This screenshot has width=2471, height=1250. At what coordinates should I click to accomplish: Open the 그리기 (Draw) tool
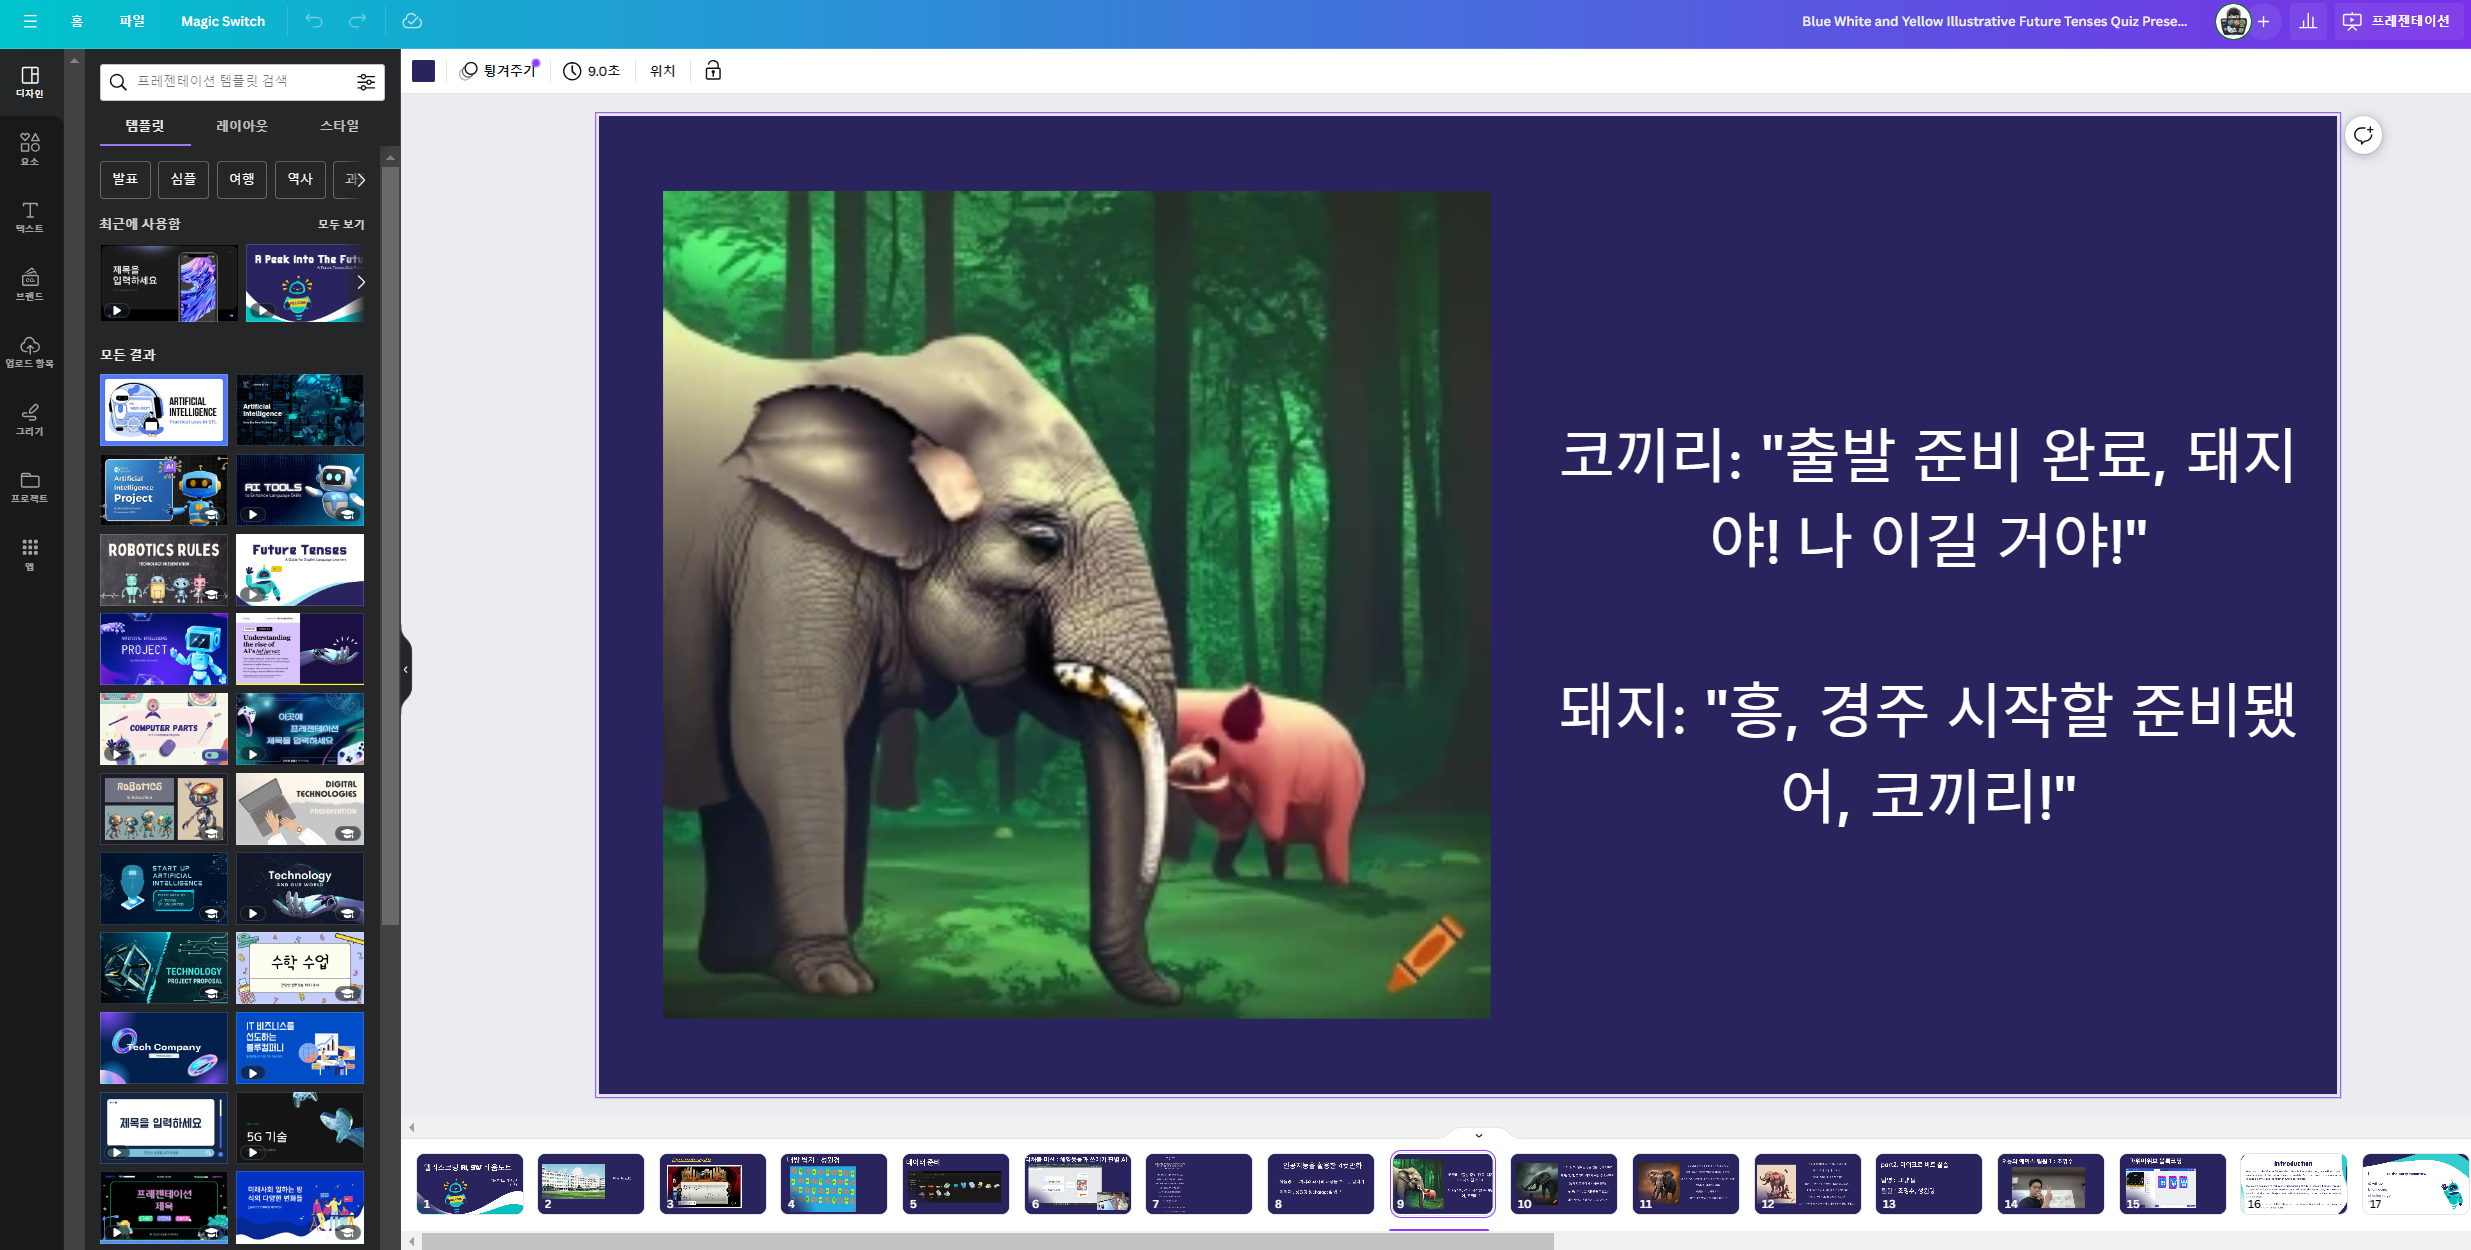pos(30,419)
